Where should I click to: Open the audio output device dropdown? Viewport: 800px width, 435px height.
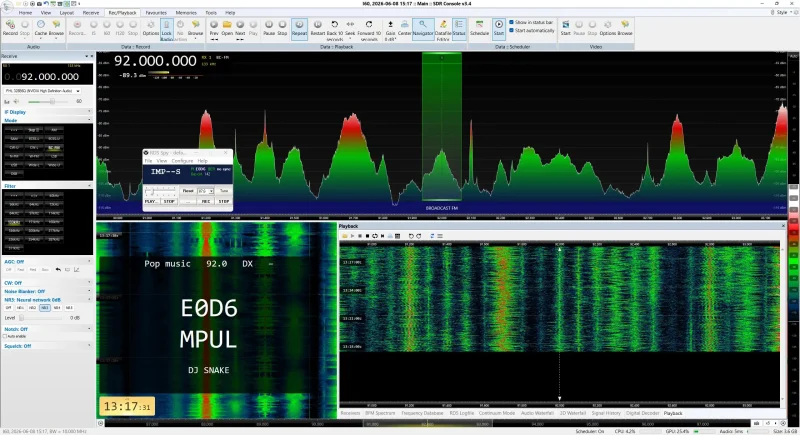[43, 91]
